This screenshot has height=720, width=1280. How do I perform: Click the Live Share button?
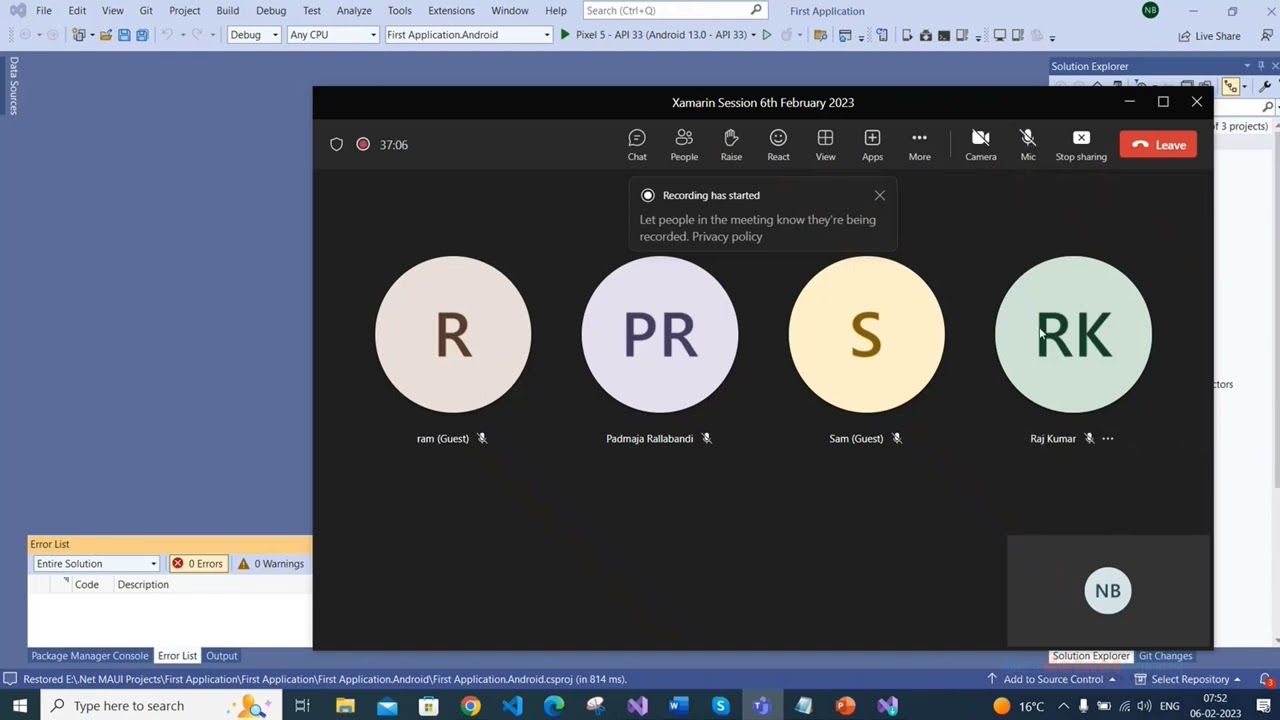(1209, 36)
